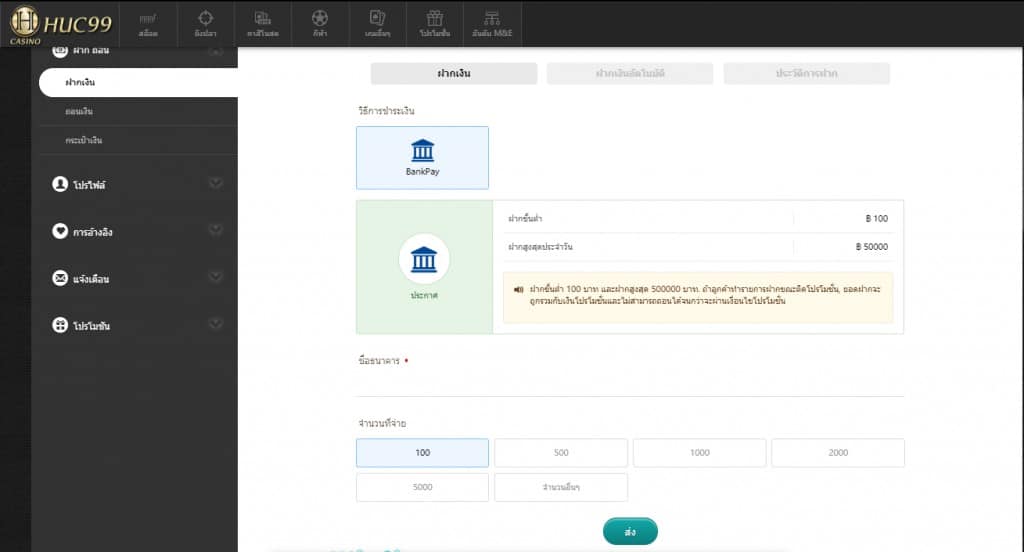Viewport: 1024px width, 552px height.
Task: Open the bank name (ชื่อธนาคาร) dropdown field
Action: click(630, 384)
